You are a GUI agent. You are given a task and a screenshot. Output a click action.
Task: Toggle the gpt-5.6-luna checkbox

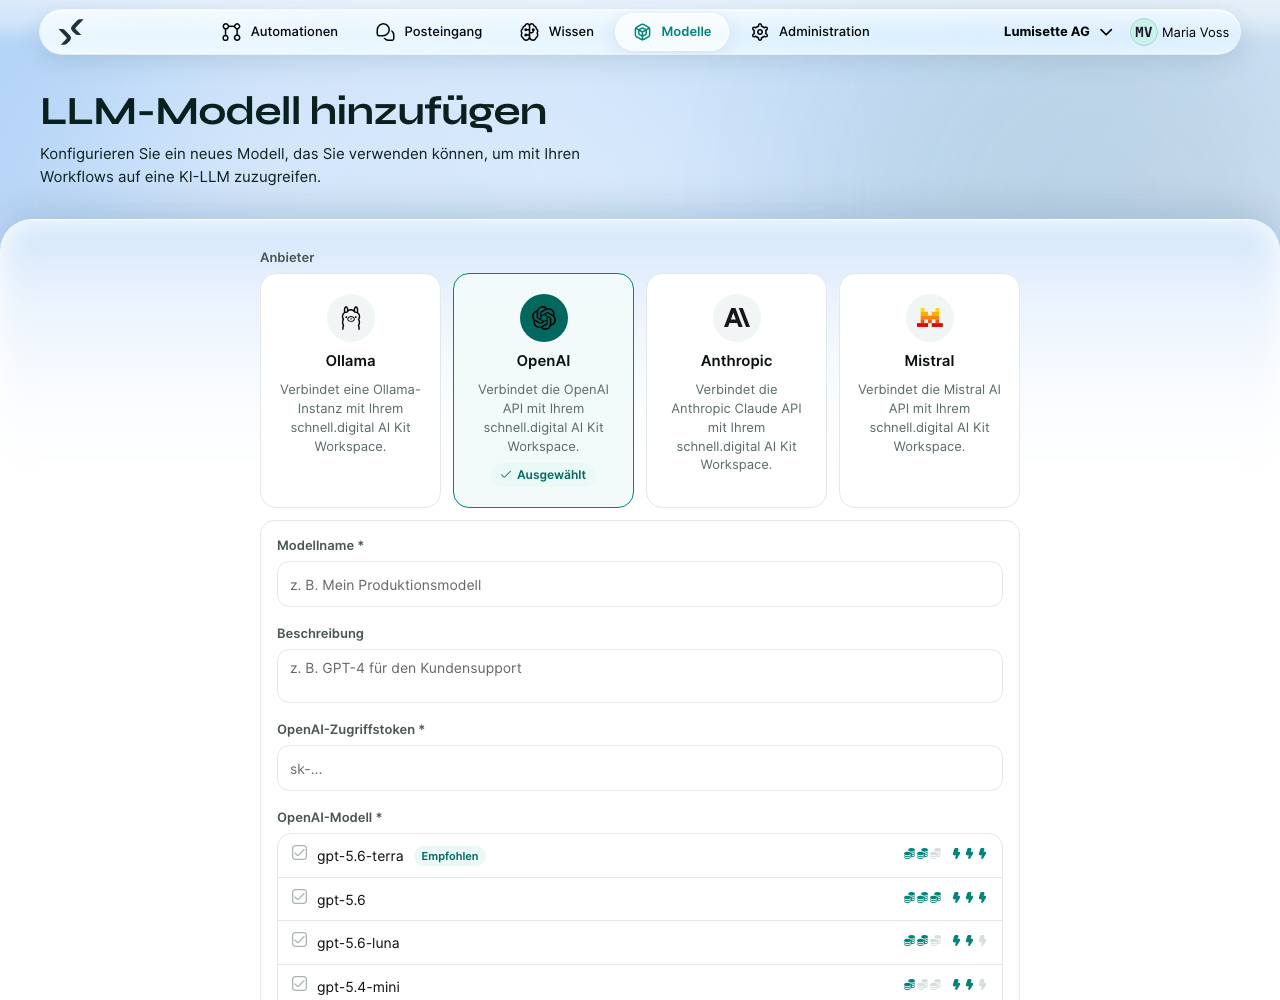pos(299,940)
